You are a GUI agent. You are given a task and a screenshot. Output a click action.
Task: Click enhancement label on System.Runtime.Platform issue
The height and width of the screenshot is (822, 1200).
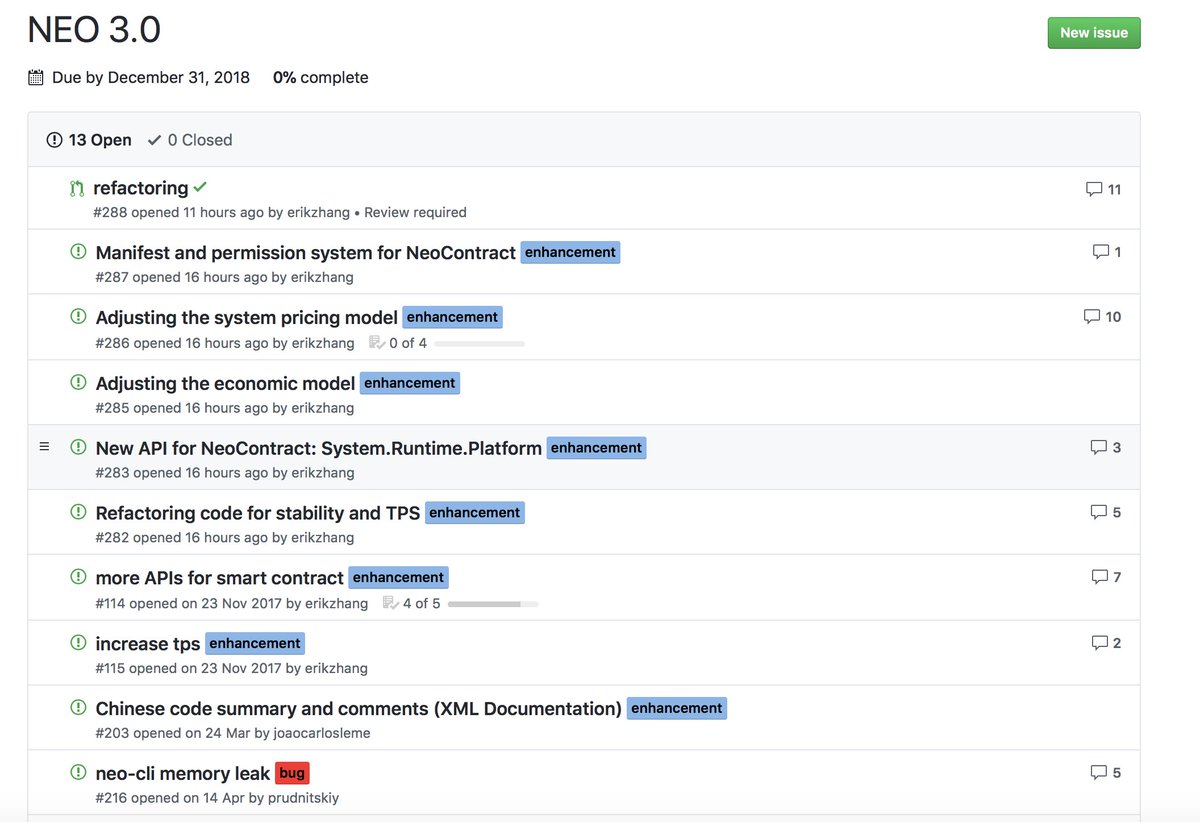(597, 449)
